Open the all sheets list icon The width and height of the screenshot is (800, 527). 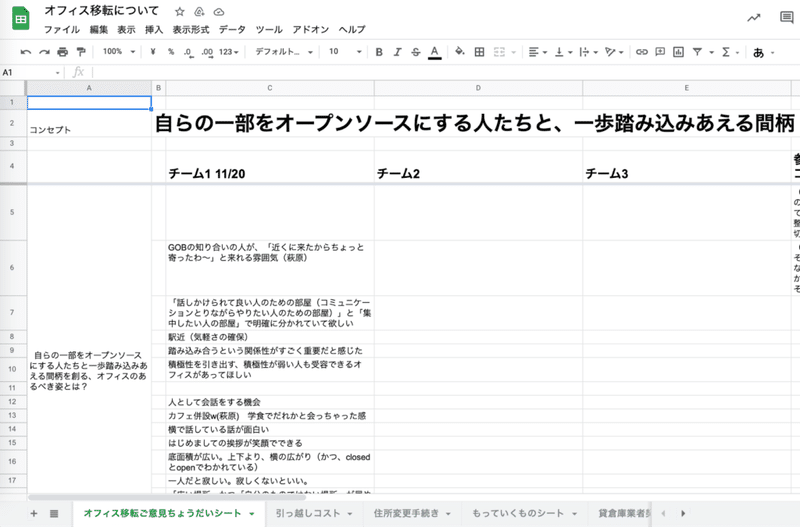coord(54,513)
